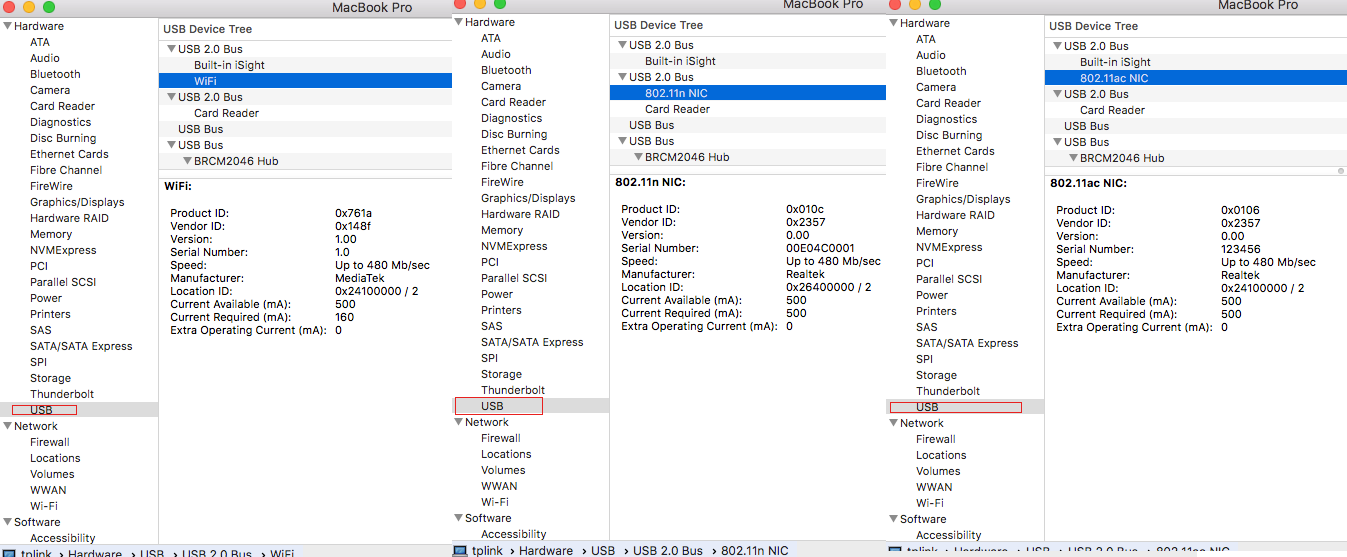Image resolution: width=1347 pixels, height=557 pixels.
Task: Select Card Reader in the WiFi window
Action: pos(226,113)
